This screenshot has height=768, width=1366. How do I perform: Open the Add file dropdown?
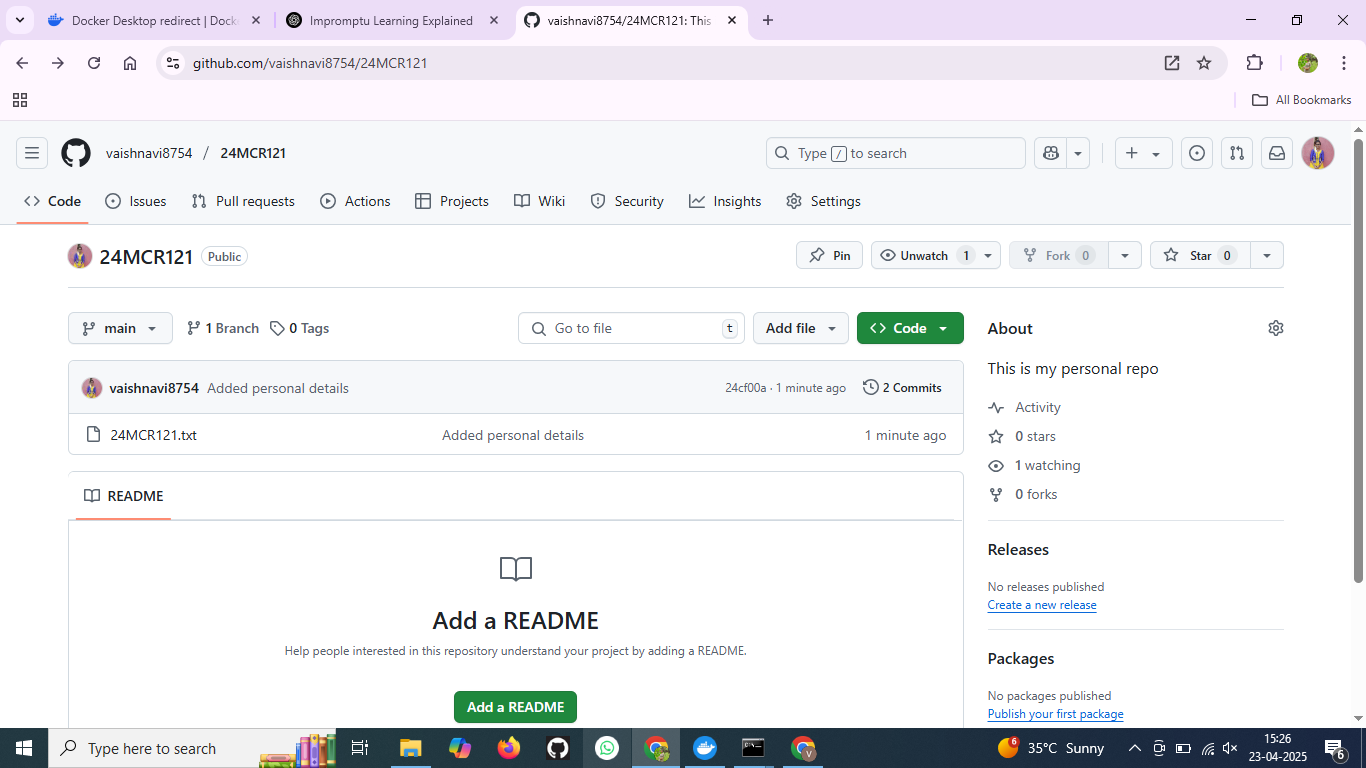(x=801, y=328)
